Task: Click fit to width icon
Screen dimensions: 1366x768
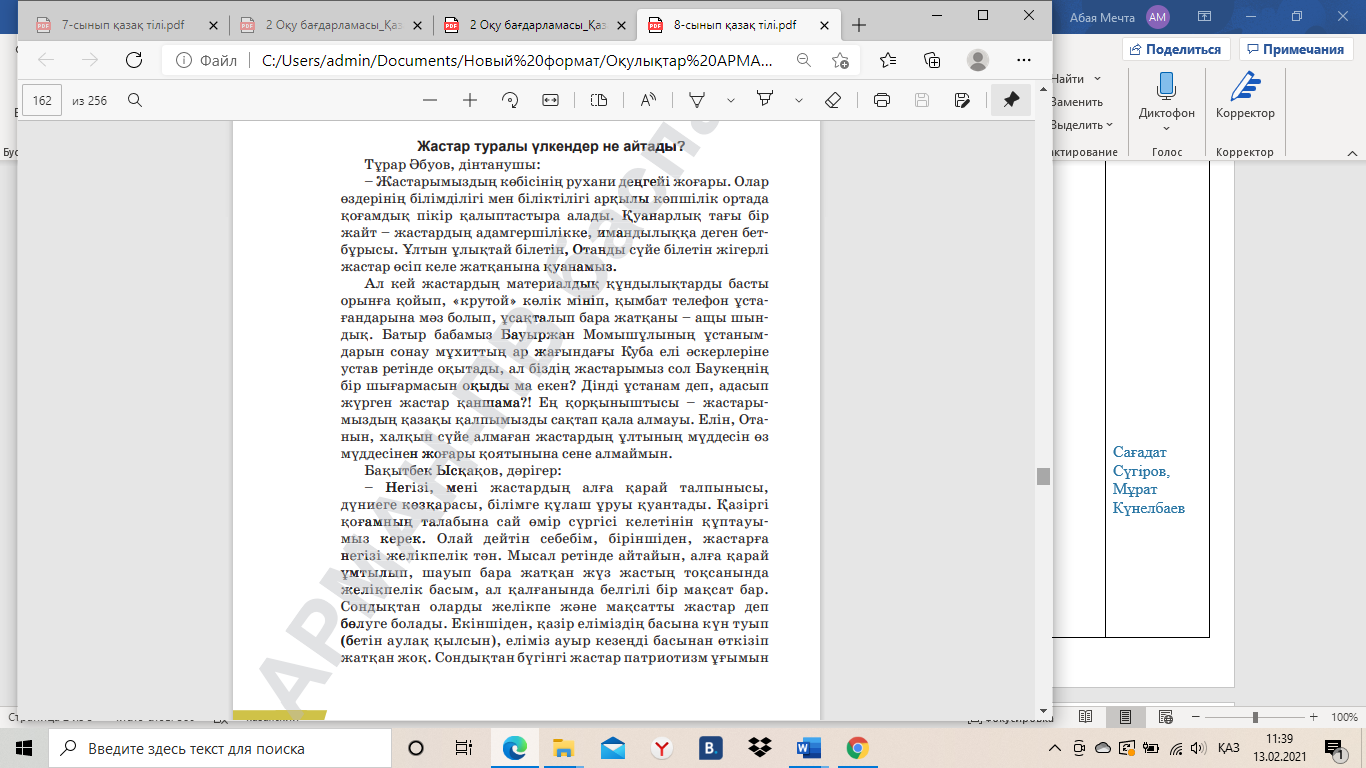Action: coord(550,100)
